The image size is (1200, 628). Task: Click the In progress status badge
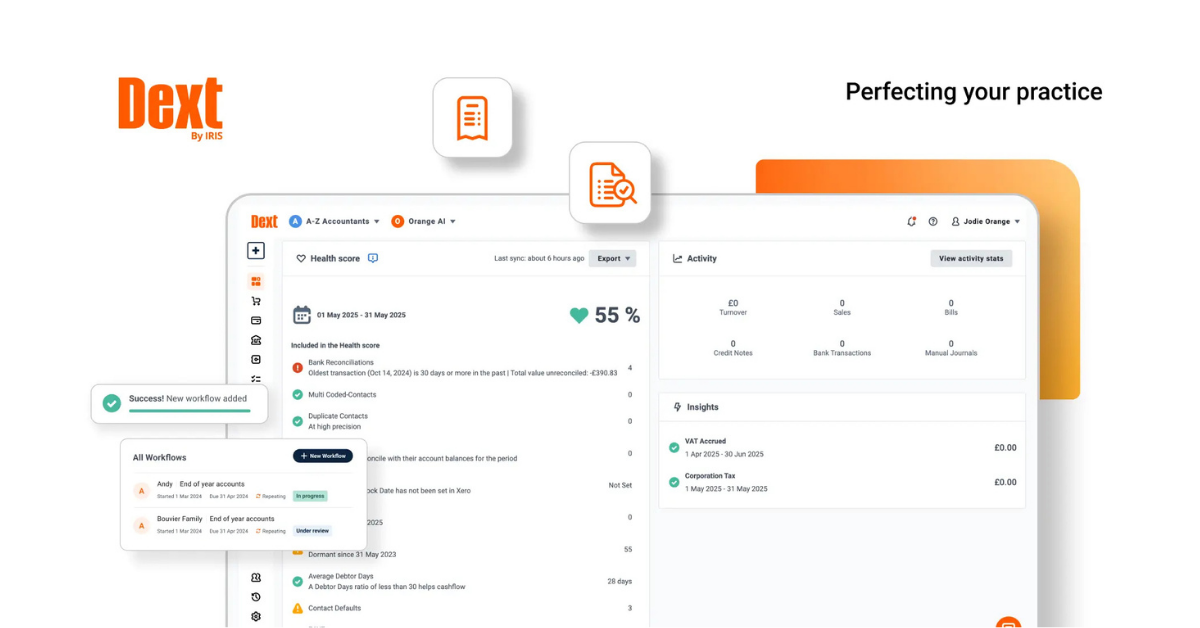[x=310, y=496]
